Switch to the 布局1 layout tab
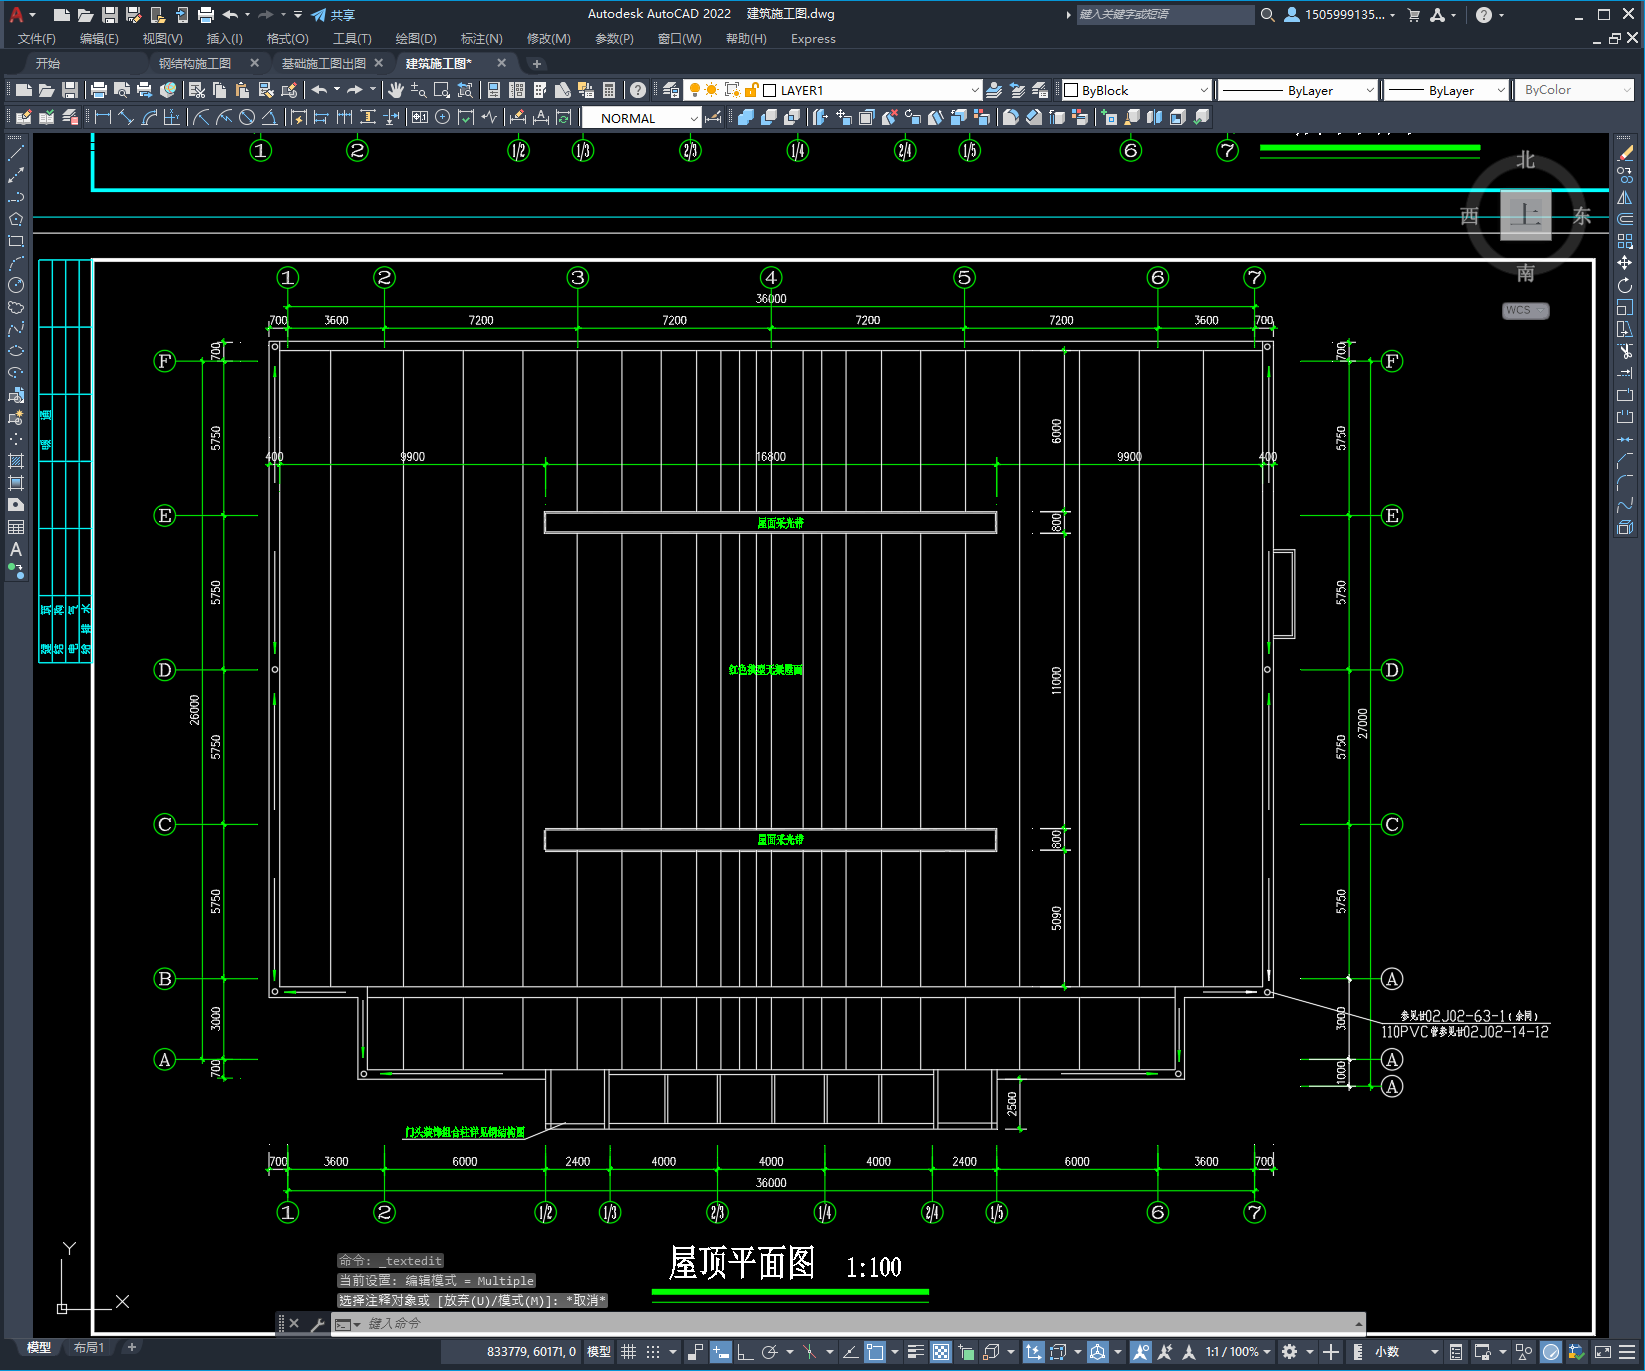1645x1371 pixels. (x=89, y=1347)
